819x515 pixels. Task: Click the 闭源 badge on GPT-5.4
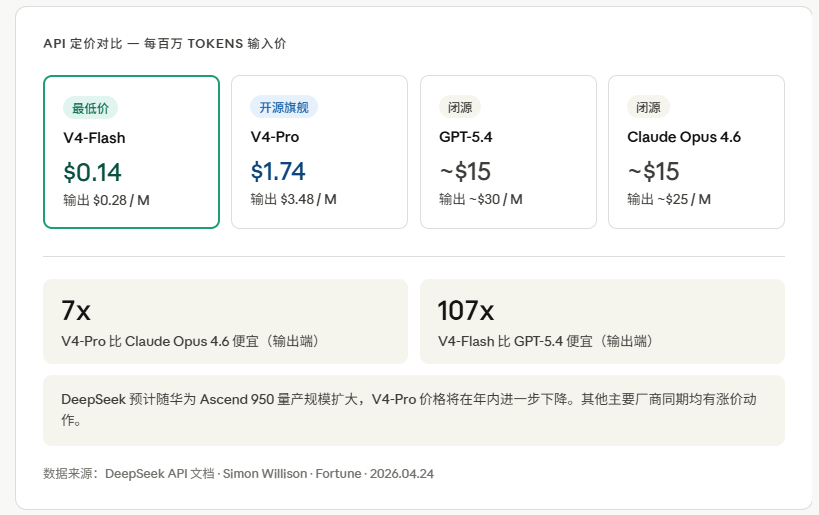460,108
